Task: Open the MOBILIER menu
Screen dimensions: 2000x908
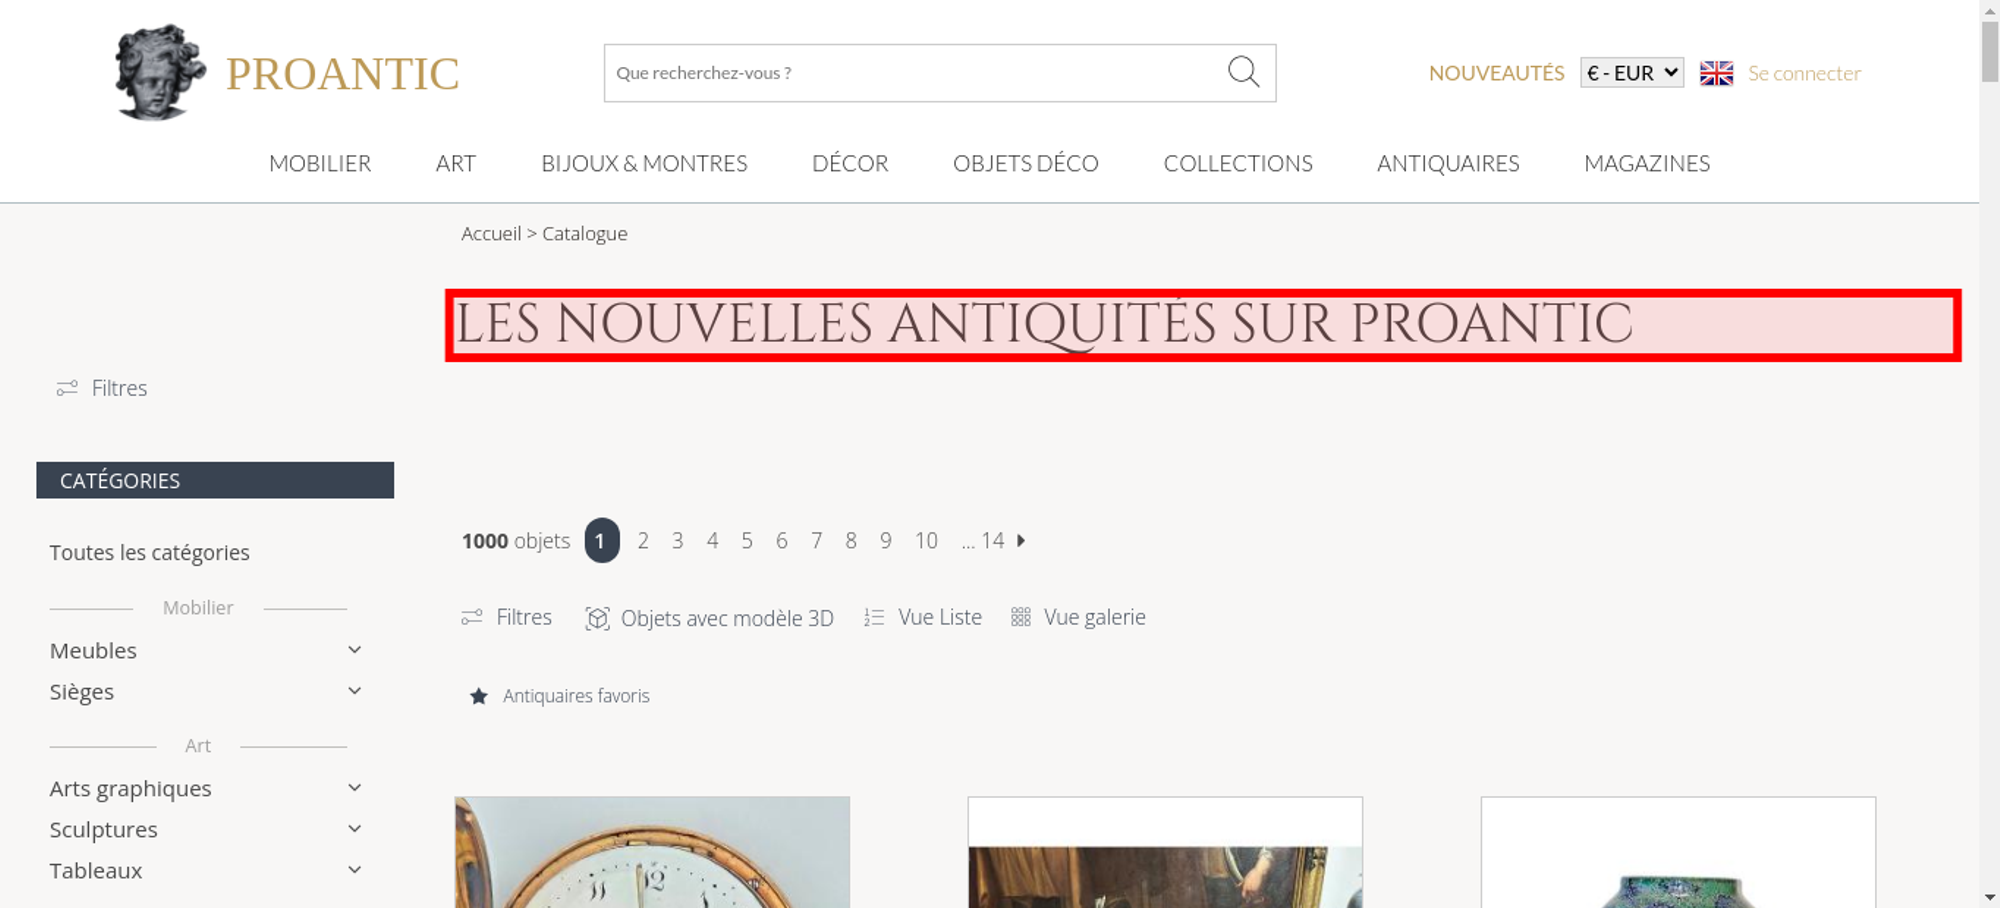Action: tap(320, 163)
